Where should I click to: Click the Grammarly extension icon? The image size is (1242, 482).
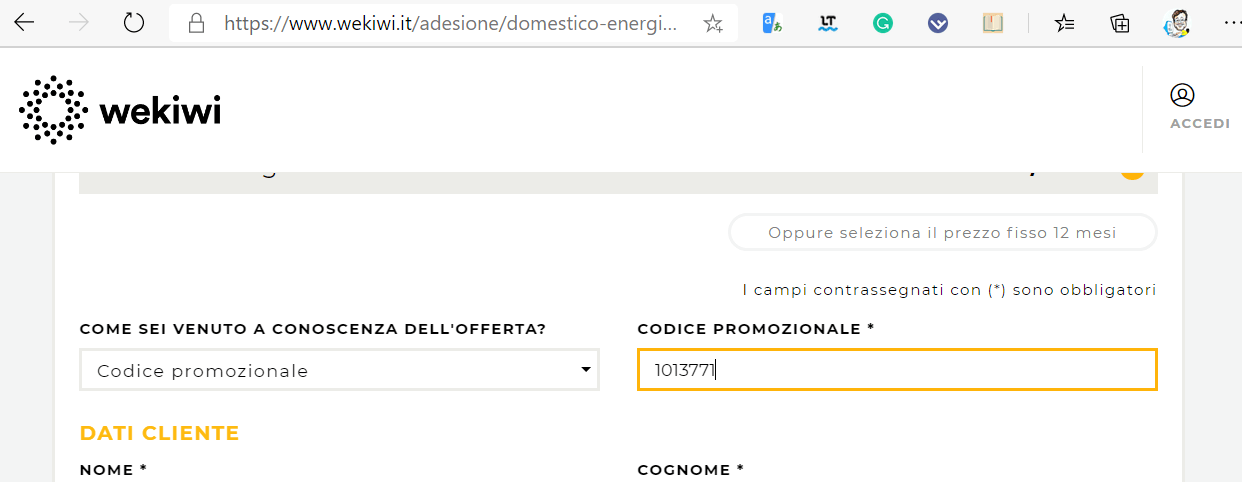pos(882,23)
